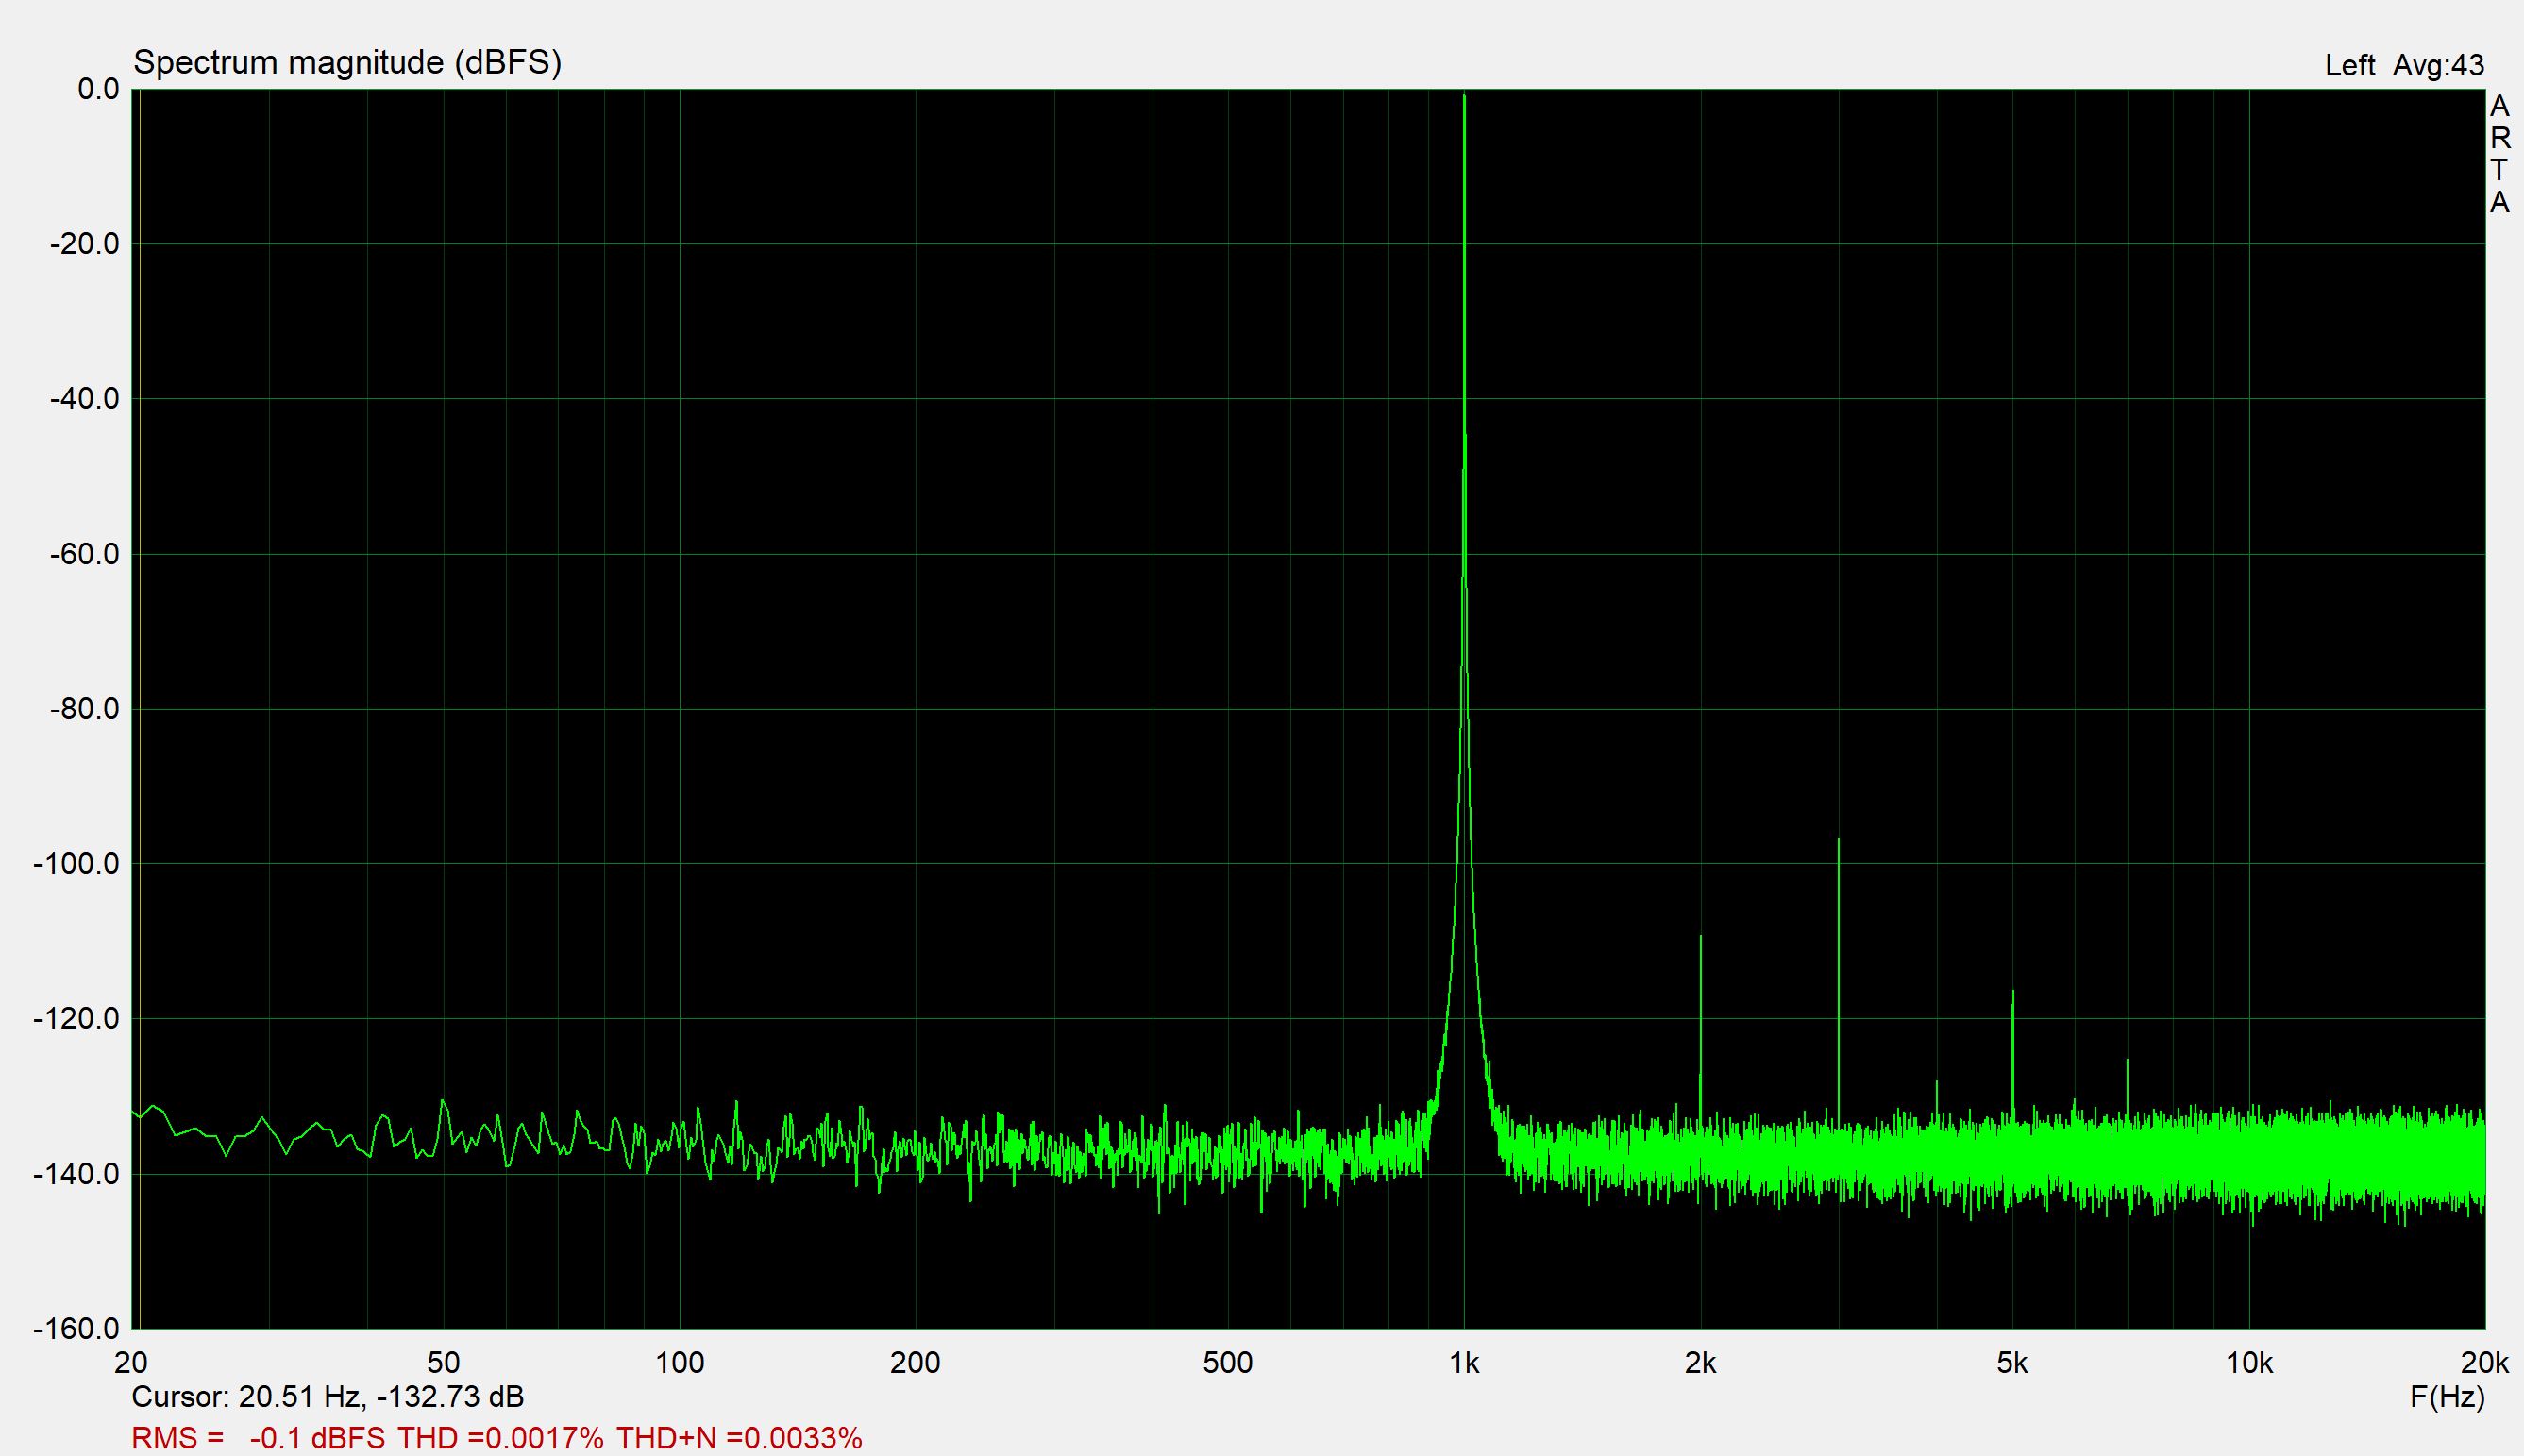2524x1456 pixels.
Task: Click the '-40.0' dB axis label
Action: [x=84, y=399]
